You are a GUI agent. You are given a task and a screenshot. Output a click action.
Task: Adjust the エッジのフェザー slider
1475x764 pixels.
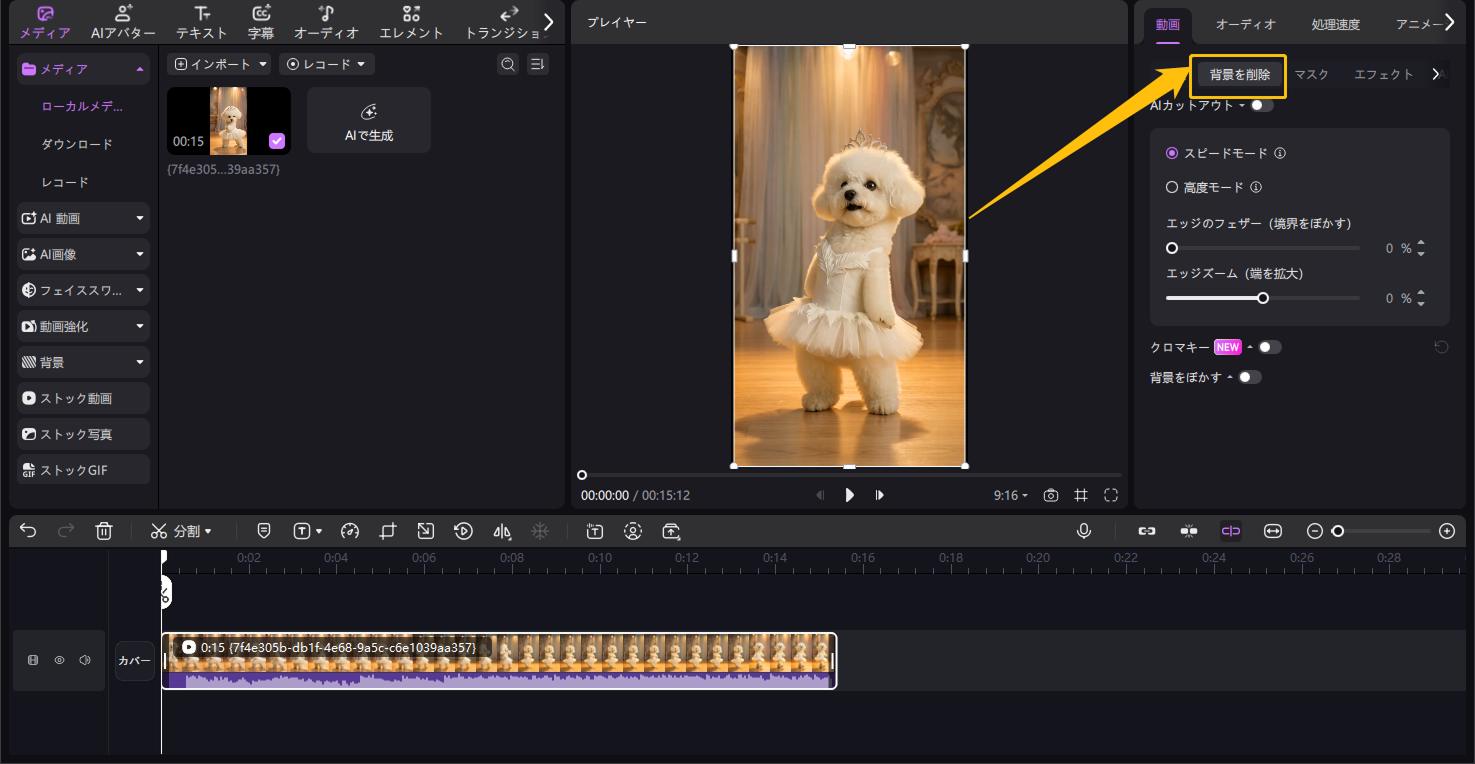pos(1173,247)
